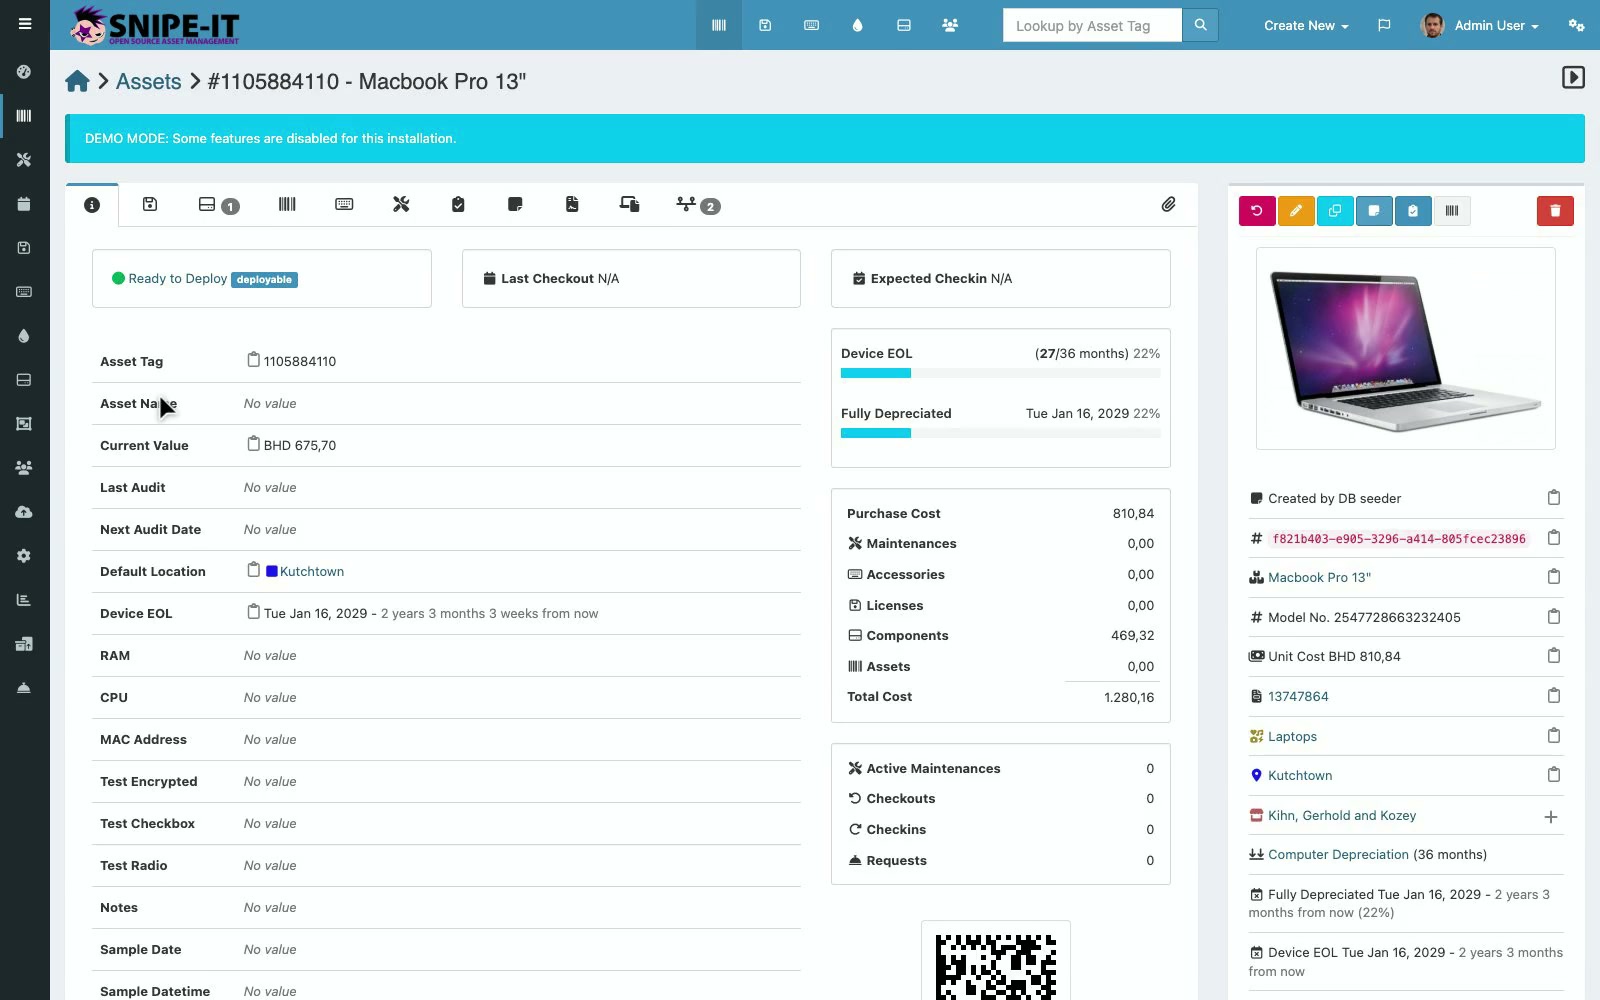This screenshot has height=1000, width=1600.
Task: Click the Macbook Pro image thumbnail
Action: click(x=1405, y=348)
